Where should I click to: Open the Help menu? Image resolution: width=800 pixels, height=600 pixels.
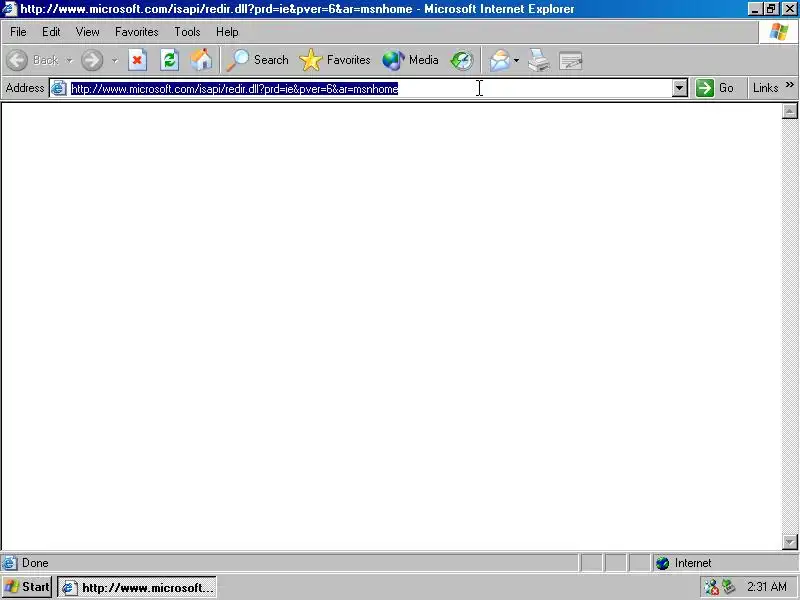[227, 32]
